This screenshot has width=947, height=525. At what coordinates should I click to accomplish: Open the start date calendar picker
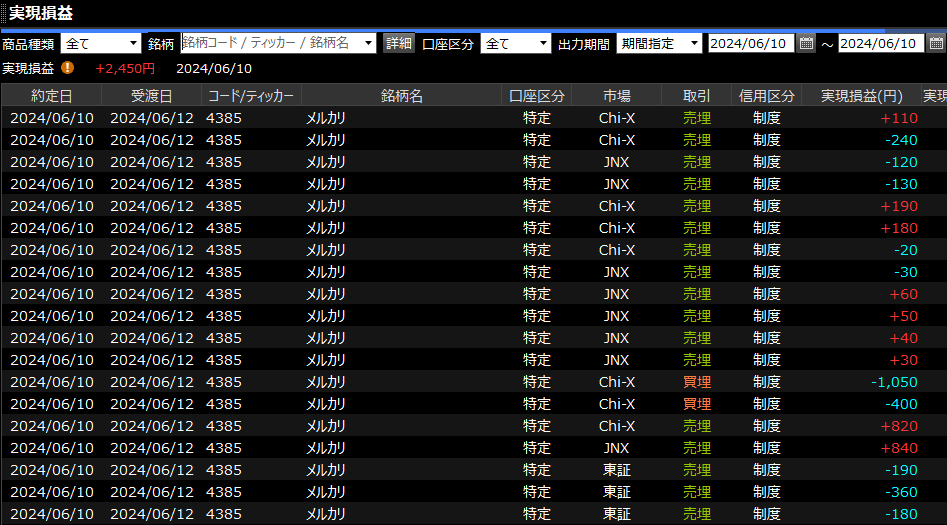click(x=806, y=43)
